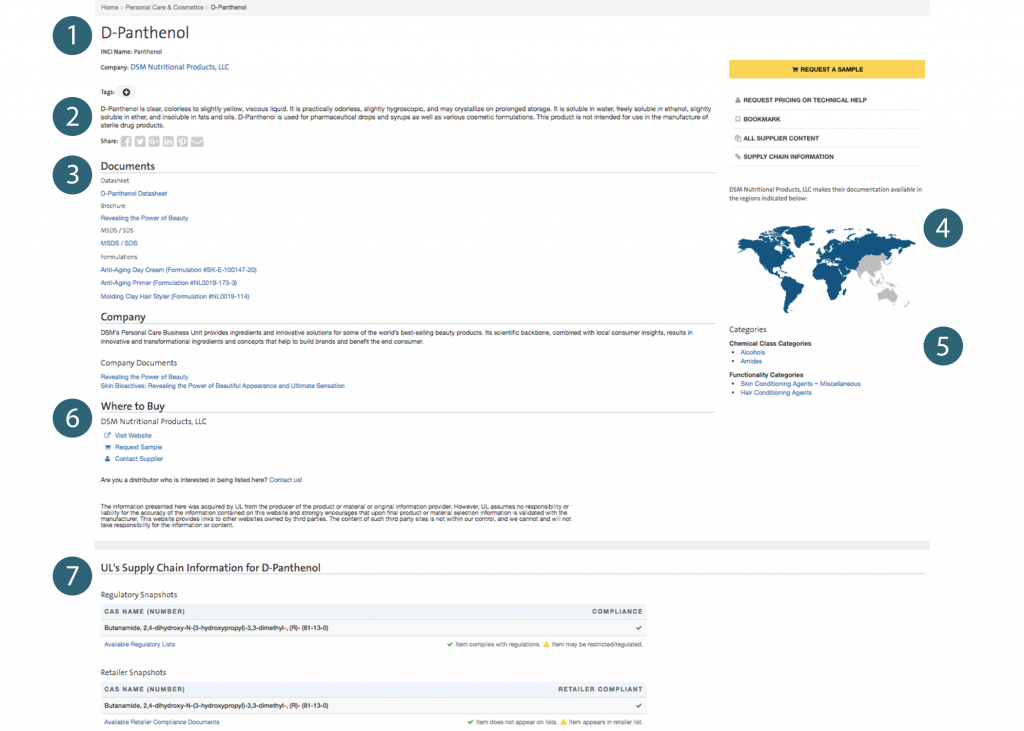
Task: Go to Personal Care & Cosmetics breadcrumb
Action: (165, 7)
